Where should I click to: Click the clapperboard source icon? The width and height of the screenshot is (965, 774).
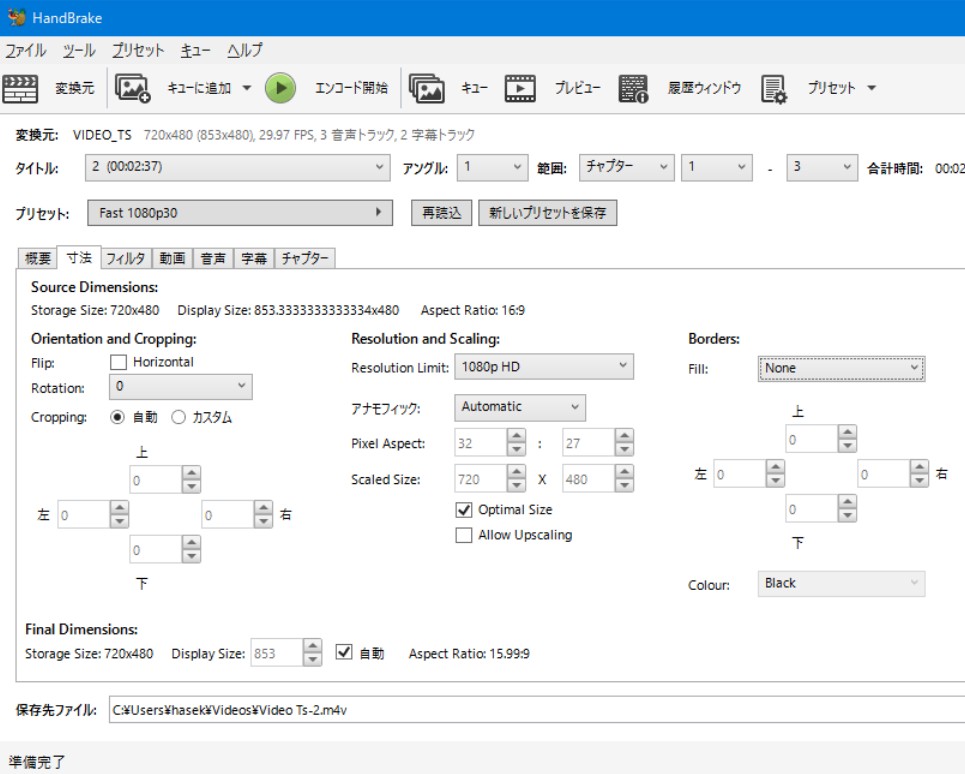pos(20,88)
